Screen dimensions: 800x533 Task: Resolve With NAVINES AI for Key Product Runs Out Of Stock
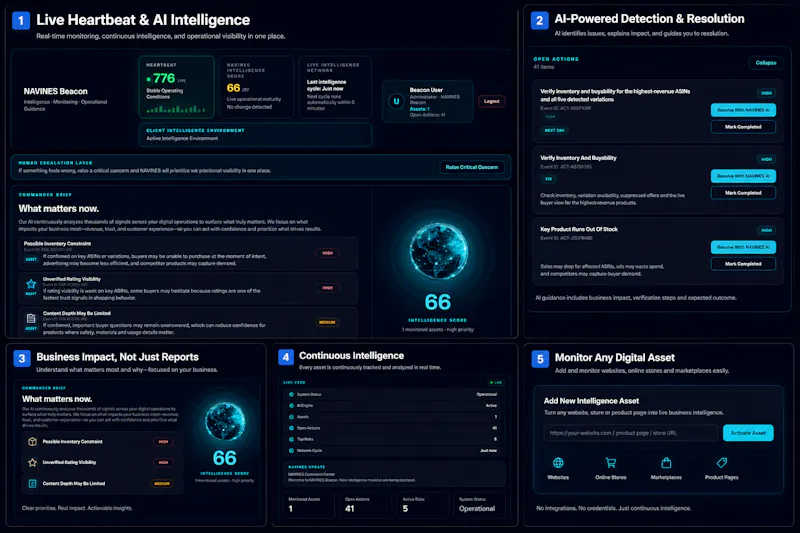coord(743,247)
